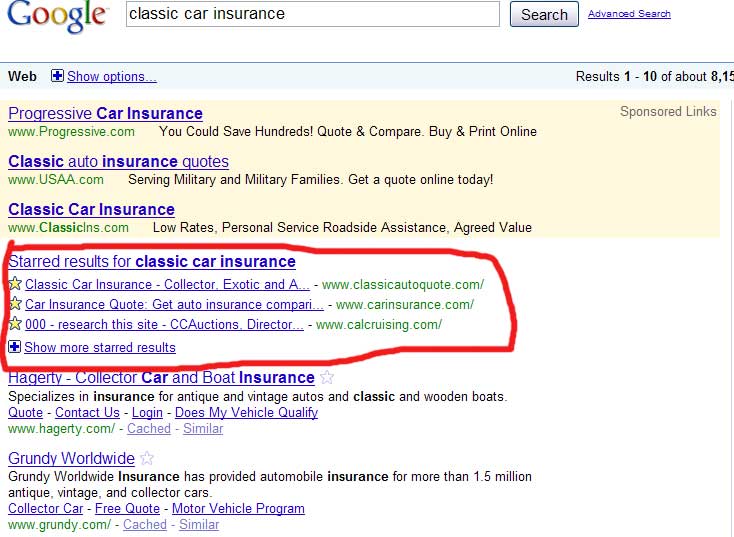Open Hagerty Login sitelink

tap(147, 412)
